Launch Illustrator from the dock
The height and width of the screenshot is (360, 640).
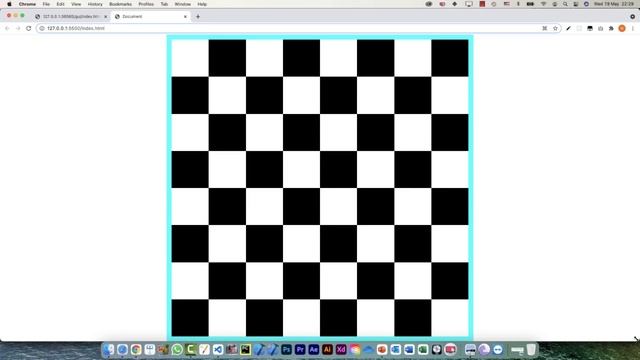point(327,350)
